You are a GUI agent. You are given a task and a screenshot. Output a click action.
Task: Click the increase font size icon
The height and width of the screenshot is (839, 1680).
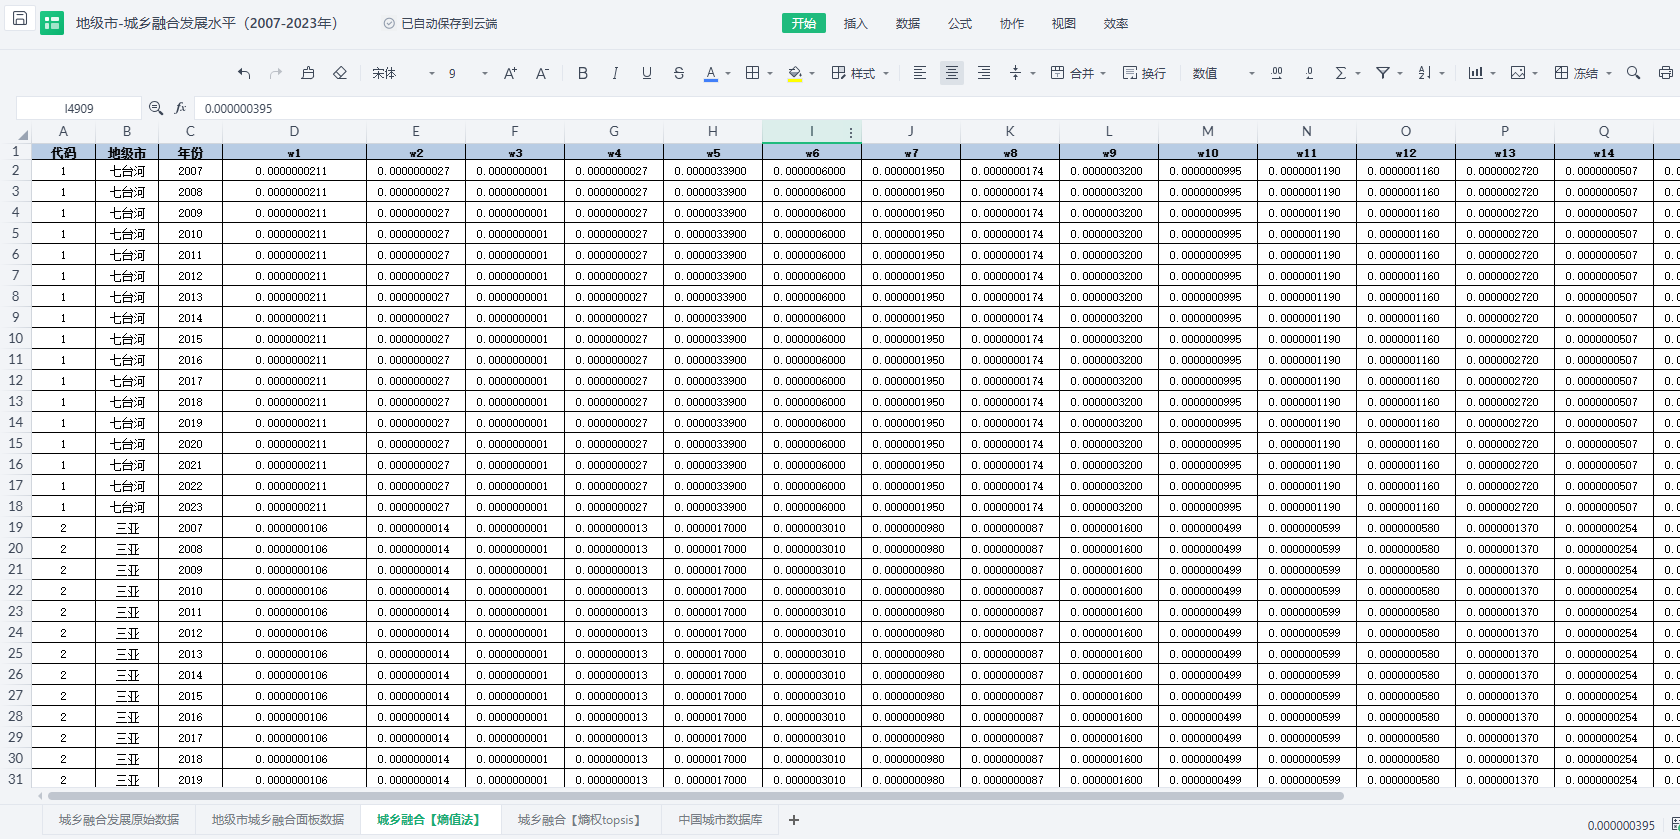click(510, 73)
